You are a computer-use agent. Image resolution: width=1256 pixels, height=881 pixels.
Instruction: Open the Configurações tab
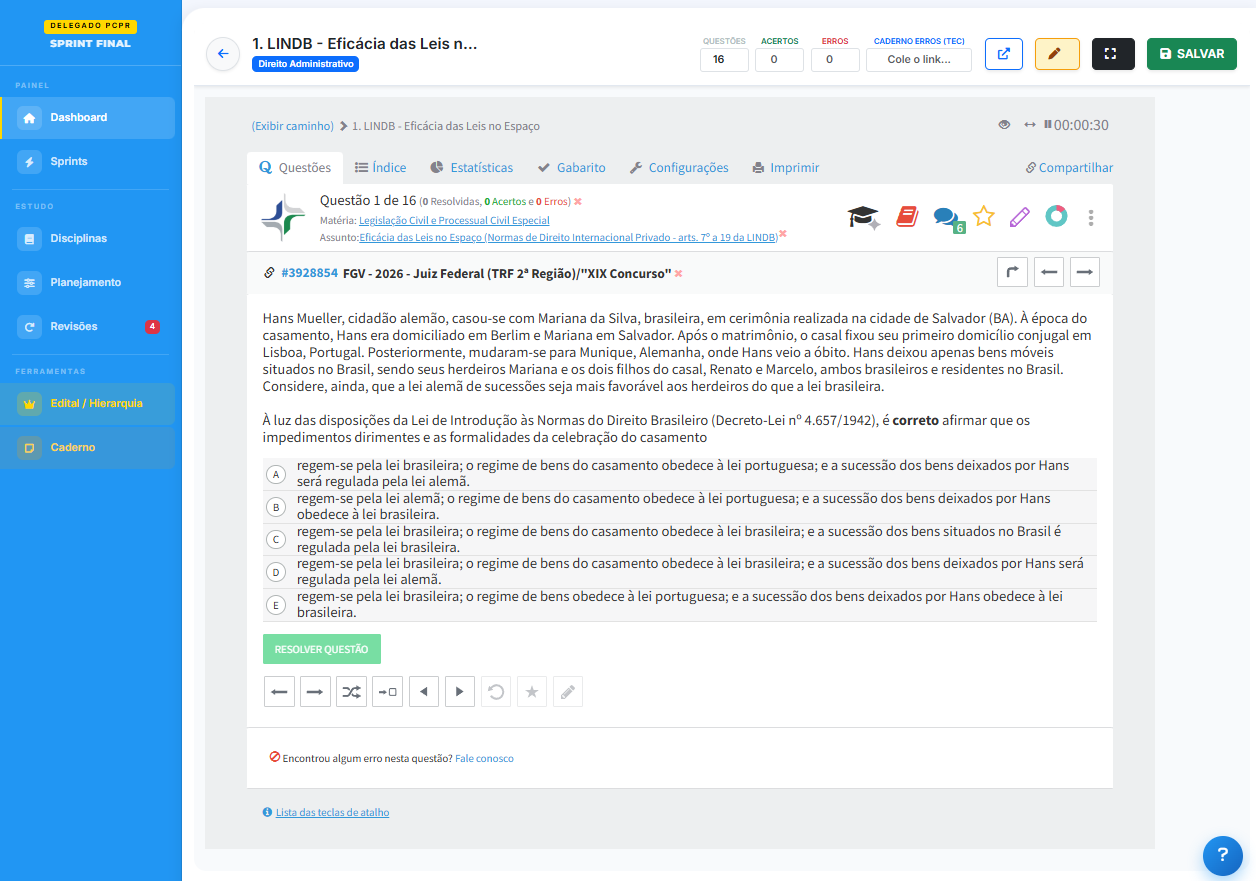[x=679, y=168]
